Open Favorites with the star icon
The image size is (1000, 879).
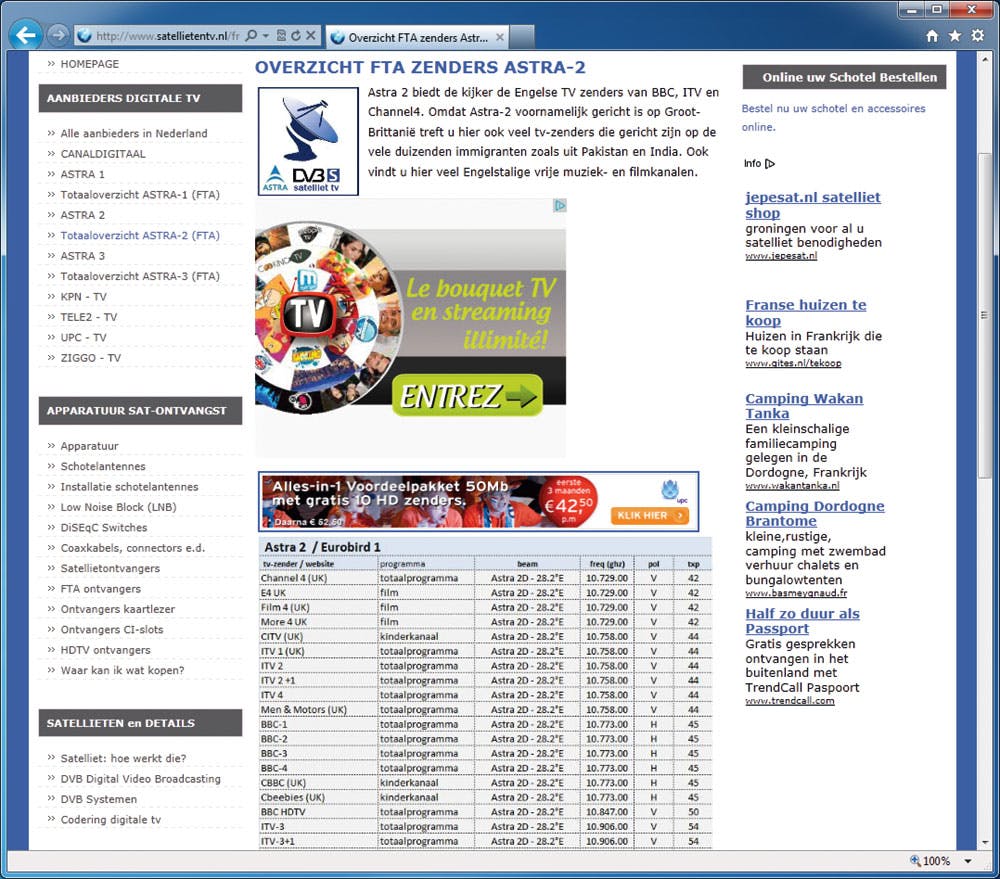[x=954, y=36]
